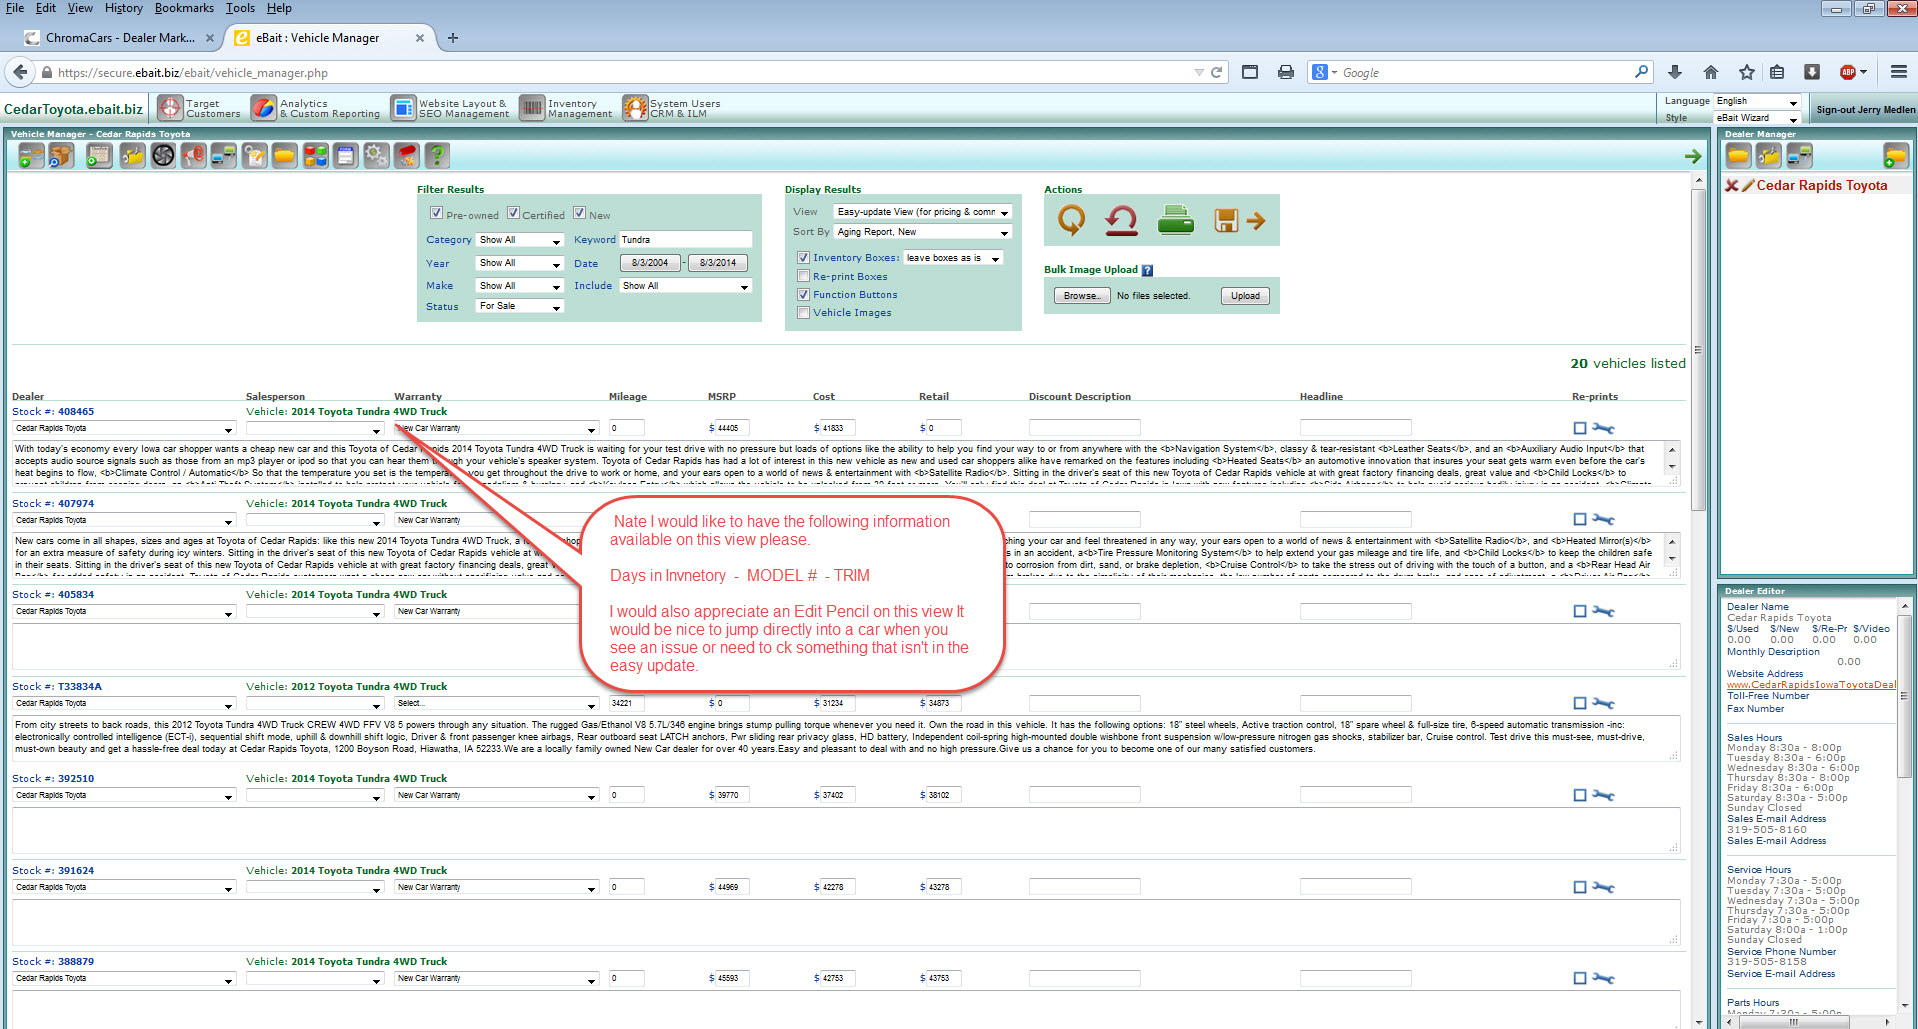This screenshot has width=1918, height=1029.
Task: Click the camera shutter icon in toolbar
Action: click(163, 156)
